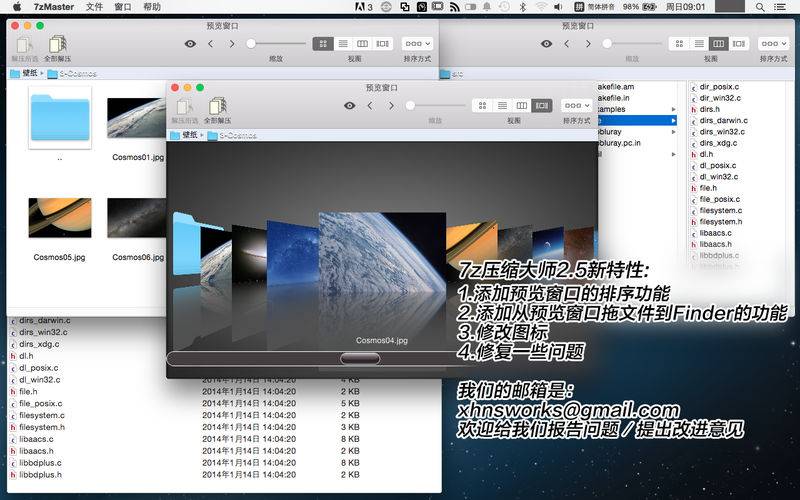Adjust the zoom slider in the front window
This screenshot has width=800, height=500.
click(410, 106)
